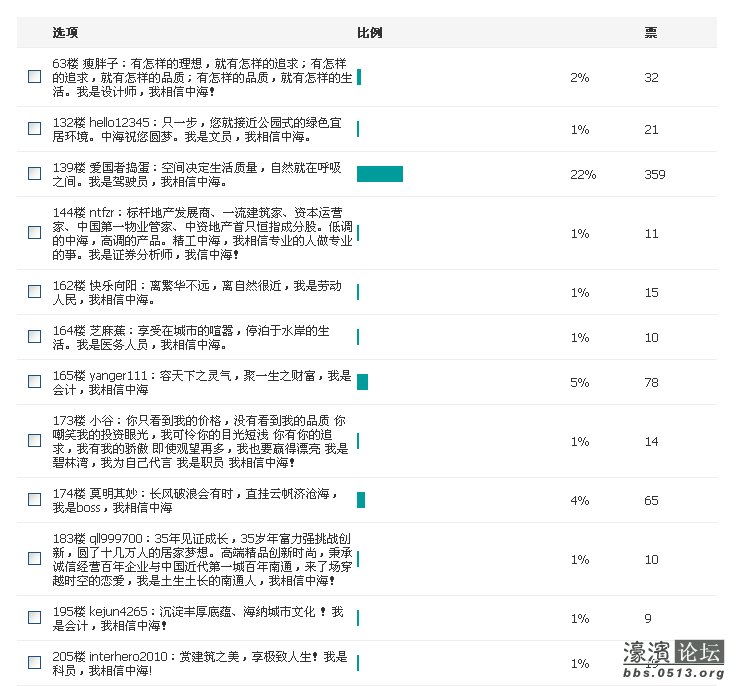736x686 pixels.
Task: Click the 183楼 qll999700 option text
Action: [x=202, y=560]
